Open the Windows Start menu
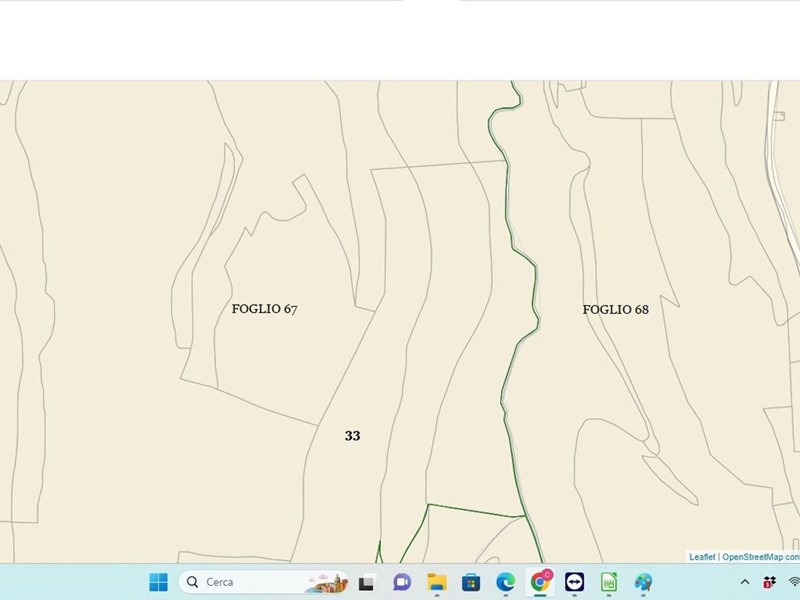 point(158,582)
